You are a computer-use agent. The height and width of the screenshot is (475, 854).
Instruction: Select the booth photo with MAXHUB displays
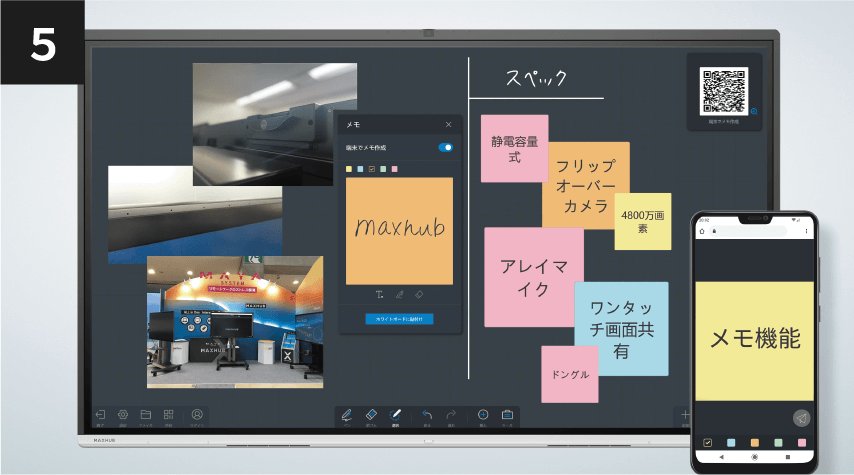pyautogui.click(x=235, y=321)
